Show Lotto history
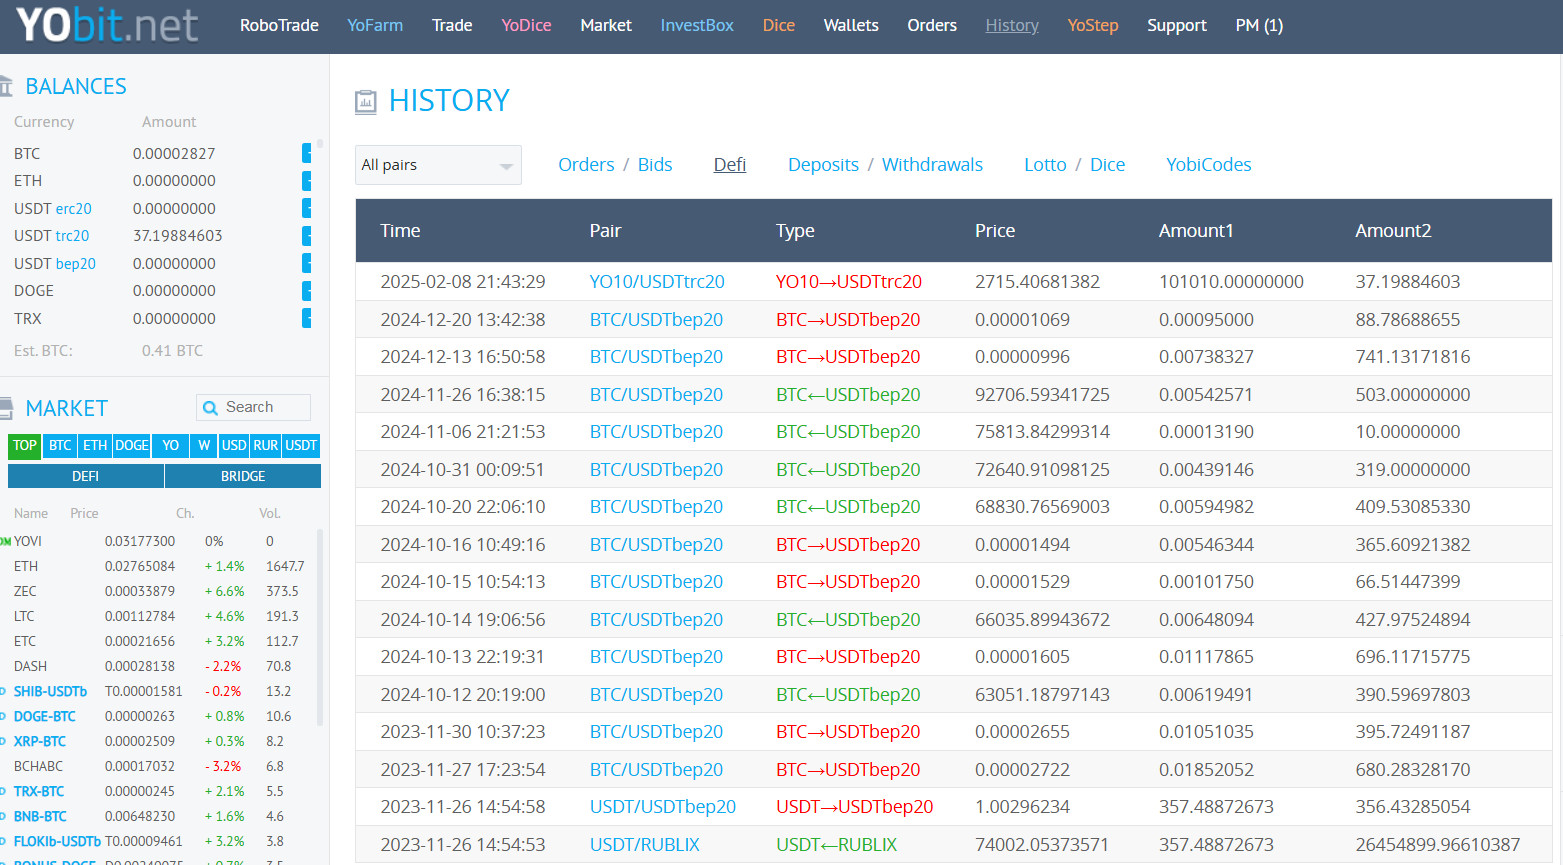The image size is (1563, 865). (1045, 165)
